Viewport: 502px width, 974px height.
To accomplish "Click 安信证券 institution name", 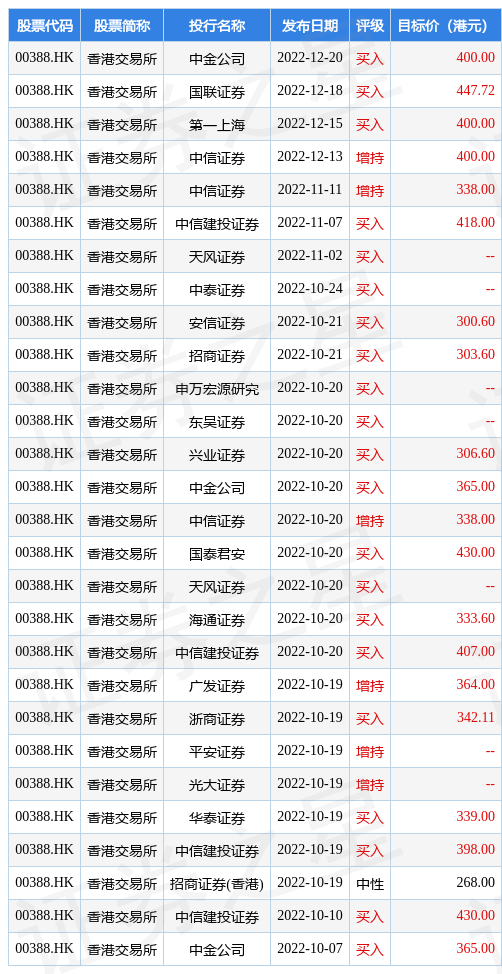I will tap(217, 322).
